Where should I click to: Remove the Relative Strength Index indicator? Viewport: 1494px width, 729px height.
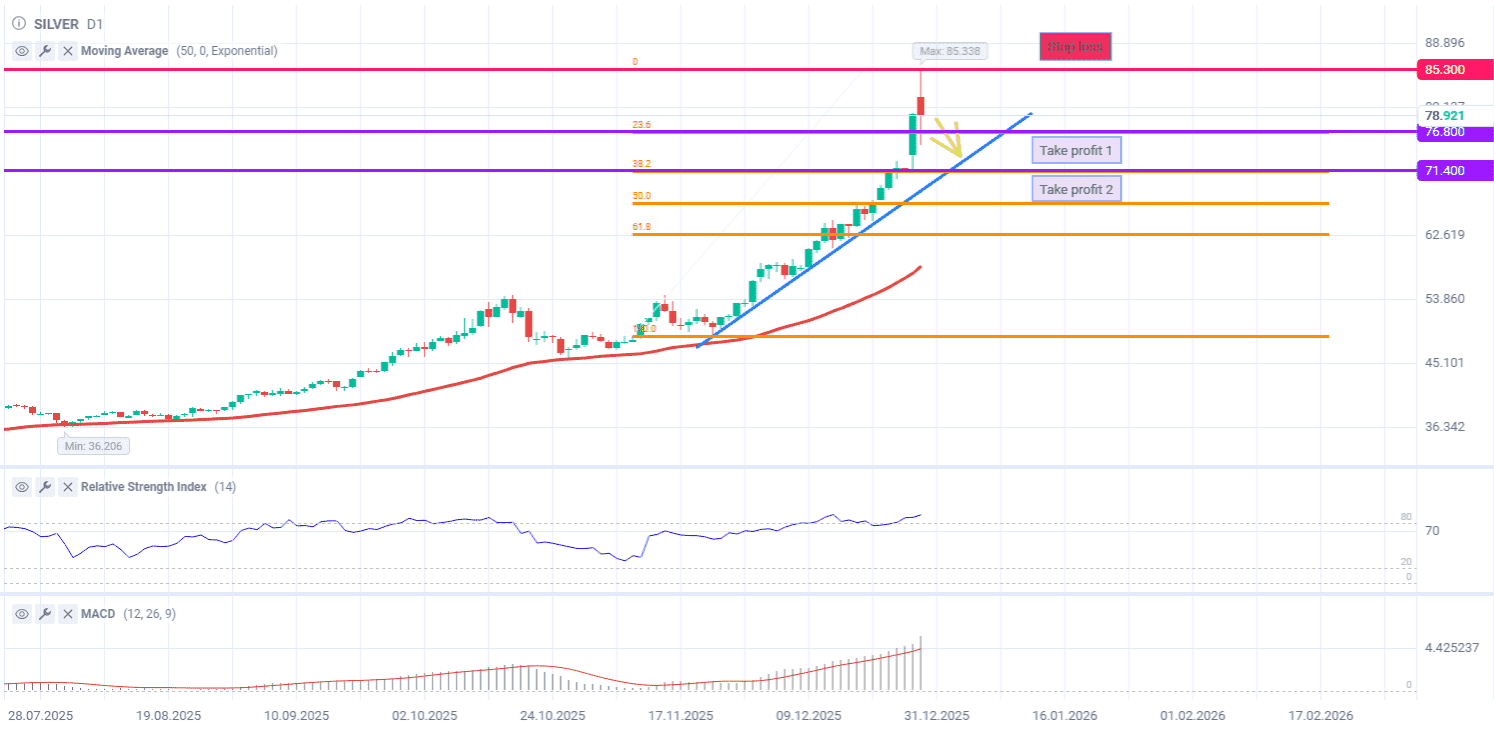[67, 487]
